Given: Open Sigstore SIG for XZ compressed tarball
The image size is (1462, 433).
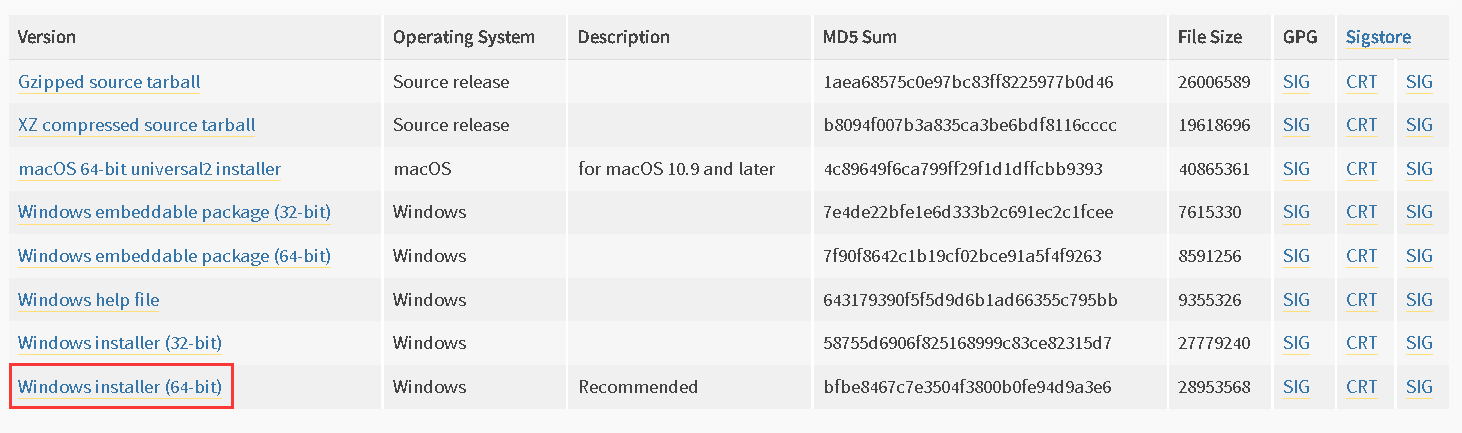Looking at the screenshot, I should point(1419,125).
